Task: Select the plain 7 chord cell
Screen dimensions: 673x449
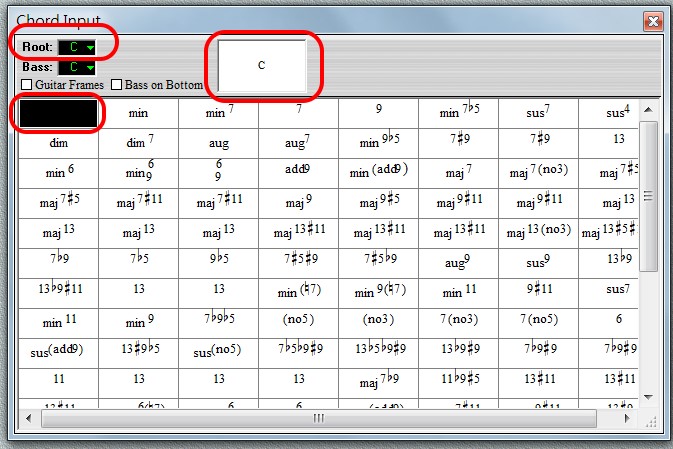Action: coord(299,113)
